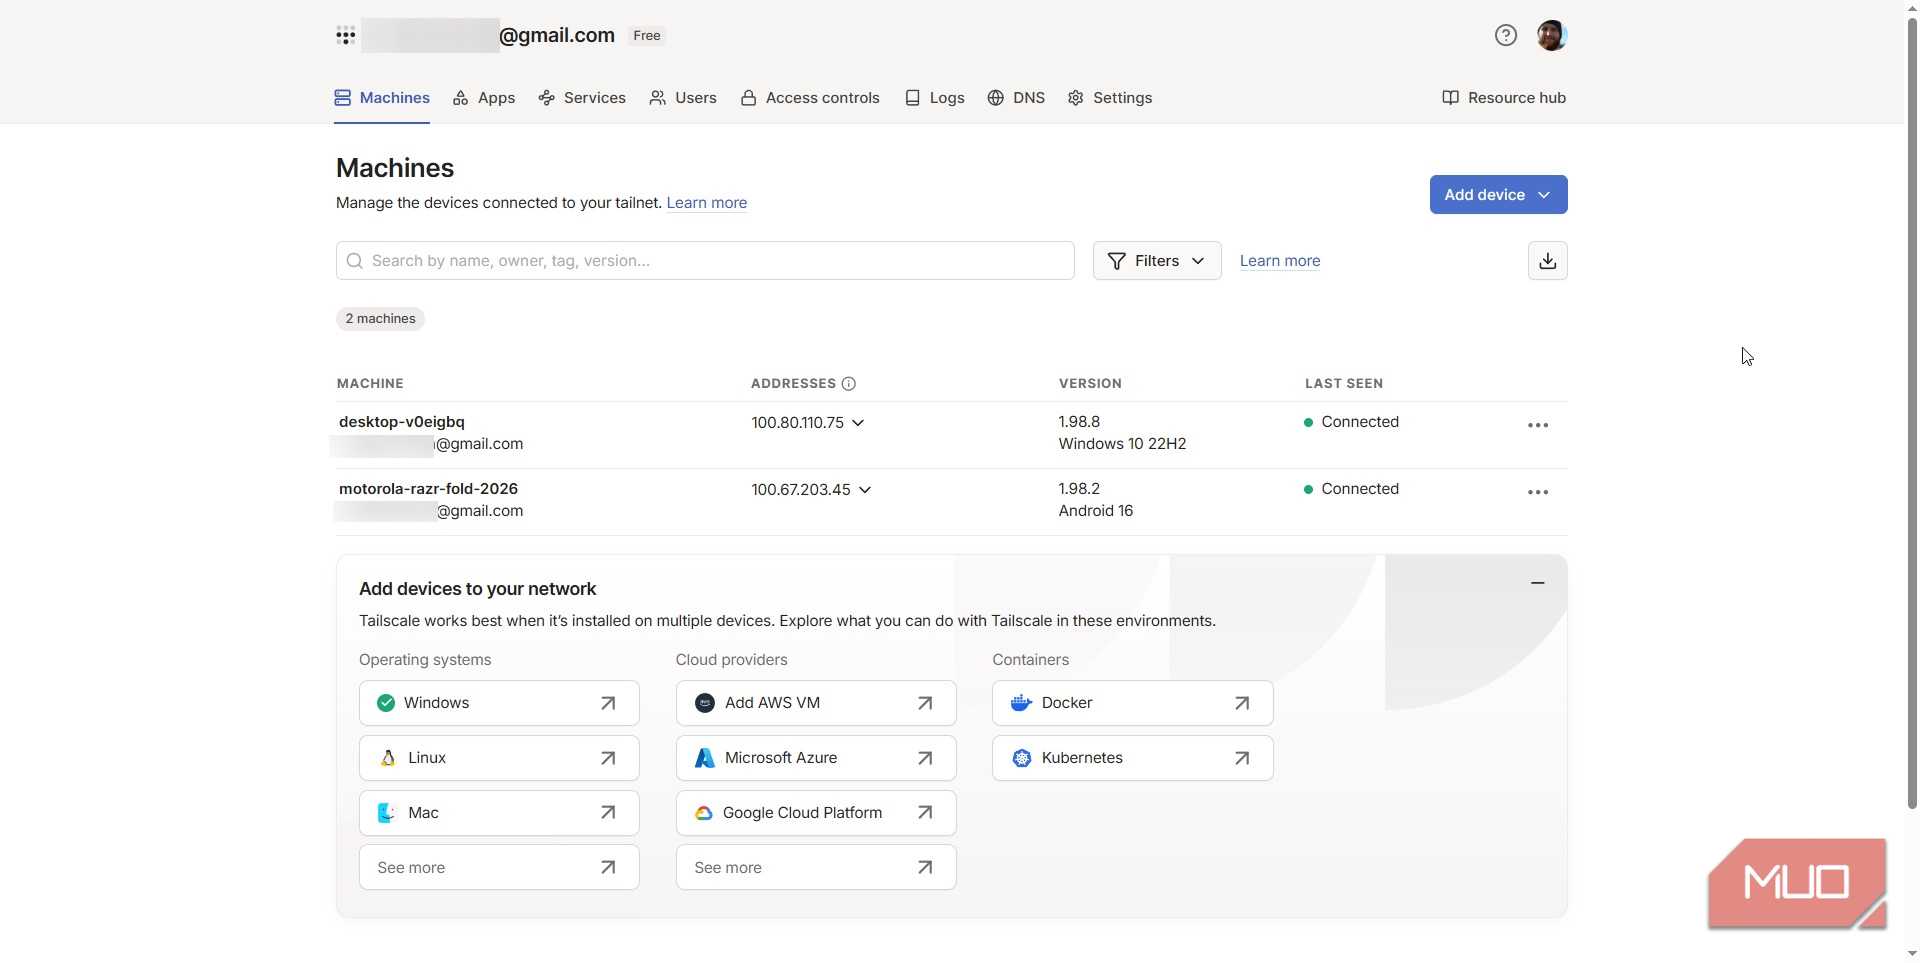Expand the Add device dropdown button

pos(1498,195)
